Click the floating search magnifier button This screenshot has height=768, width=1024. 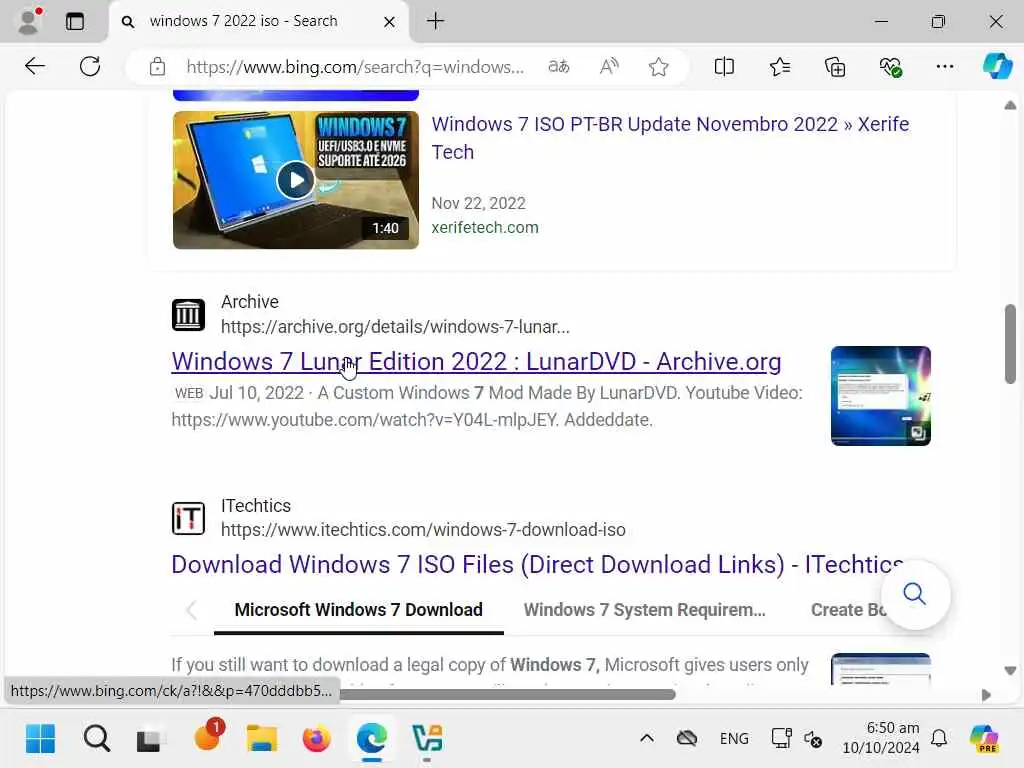pos(915,594)
